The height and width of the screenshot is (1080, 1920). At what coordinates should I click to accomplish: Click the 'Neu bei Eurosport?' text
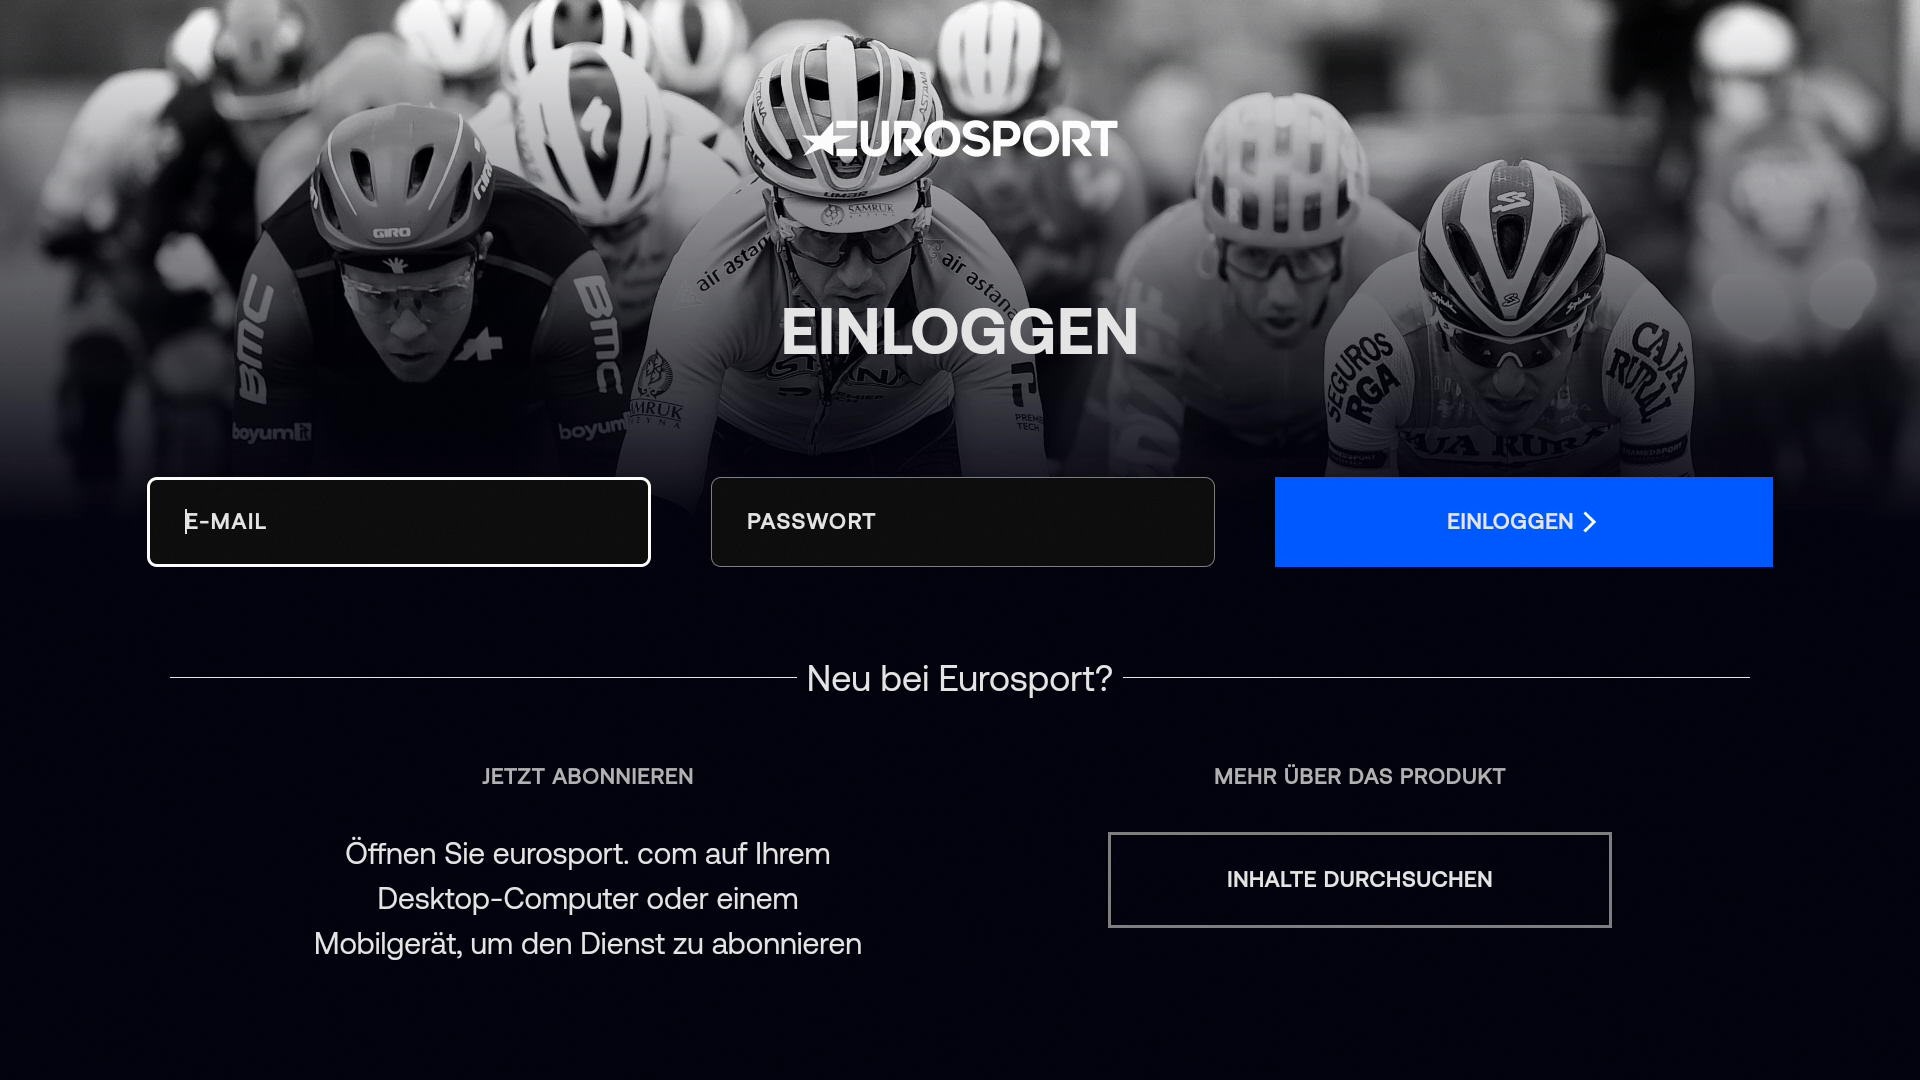[959, 679]
